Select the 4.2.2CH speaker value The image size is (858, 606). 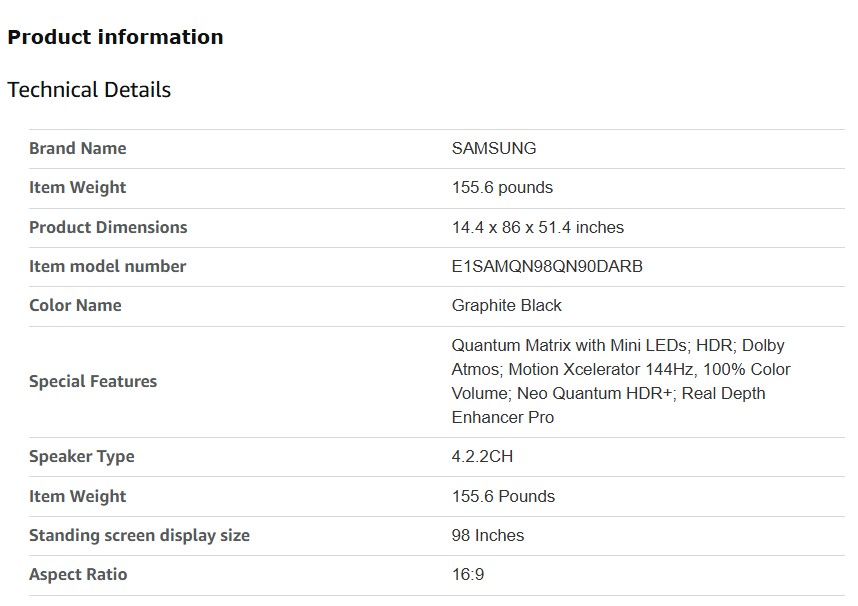[x=482, y=456]
